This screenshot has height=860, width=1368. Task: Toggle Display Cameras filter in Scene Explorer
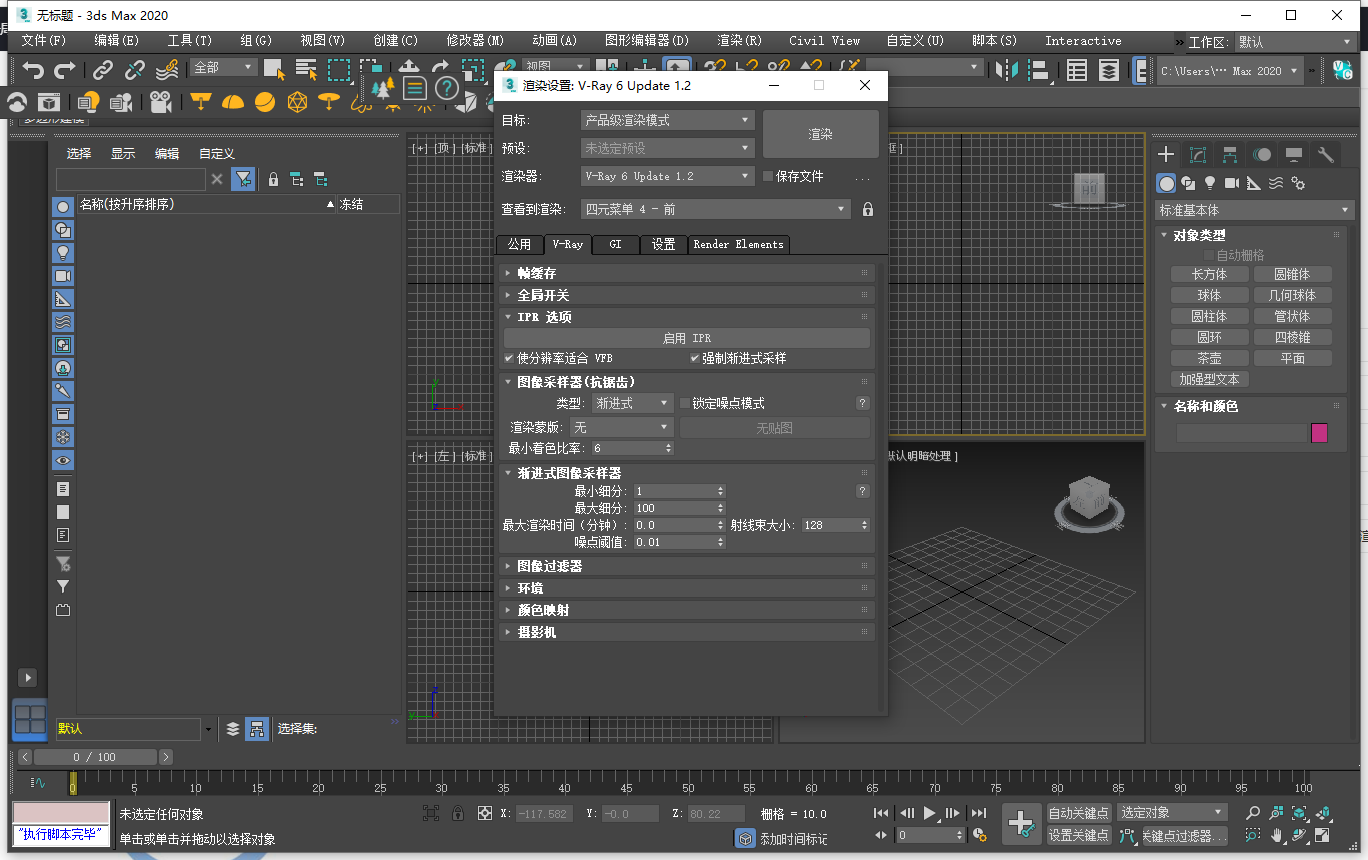[x=63, y=275]
